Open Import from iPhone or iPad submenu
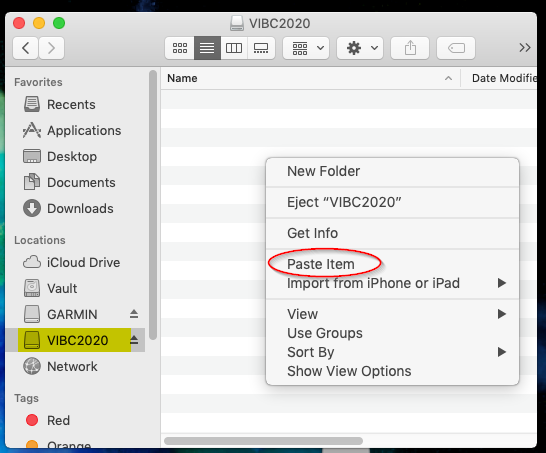This screenshot has height=453, width=546. click(x=392, y=283)
